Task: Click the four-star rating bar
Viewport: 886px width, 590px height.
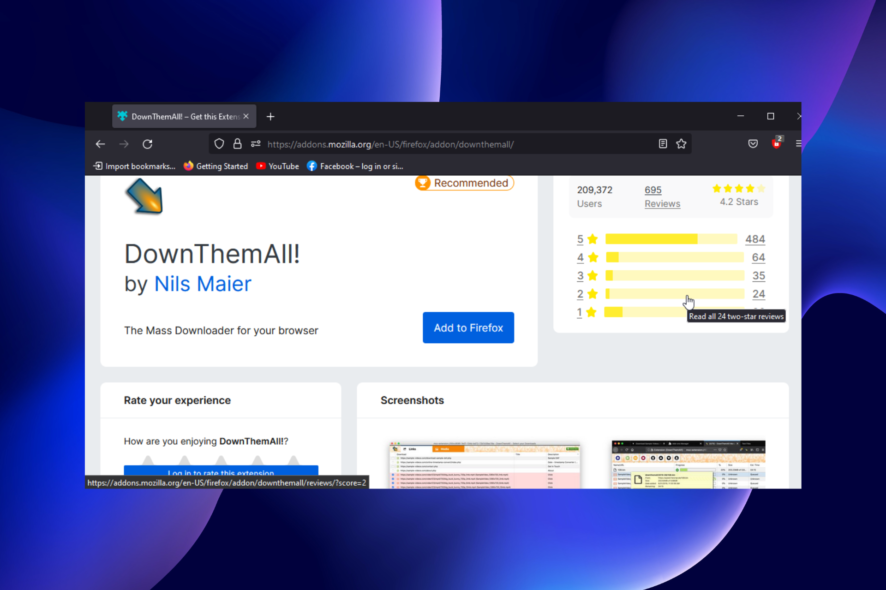Action: click(x=675, y=258)
